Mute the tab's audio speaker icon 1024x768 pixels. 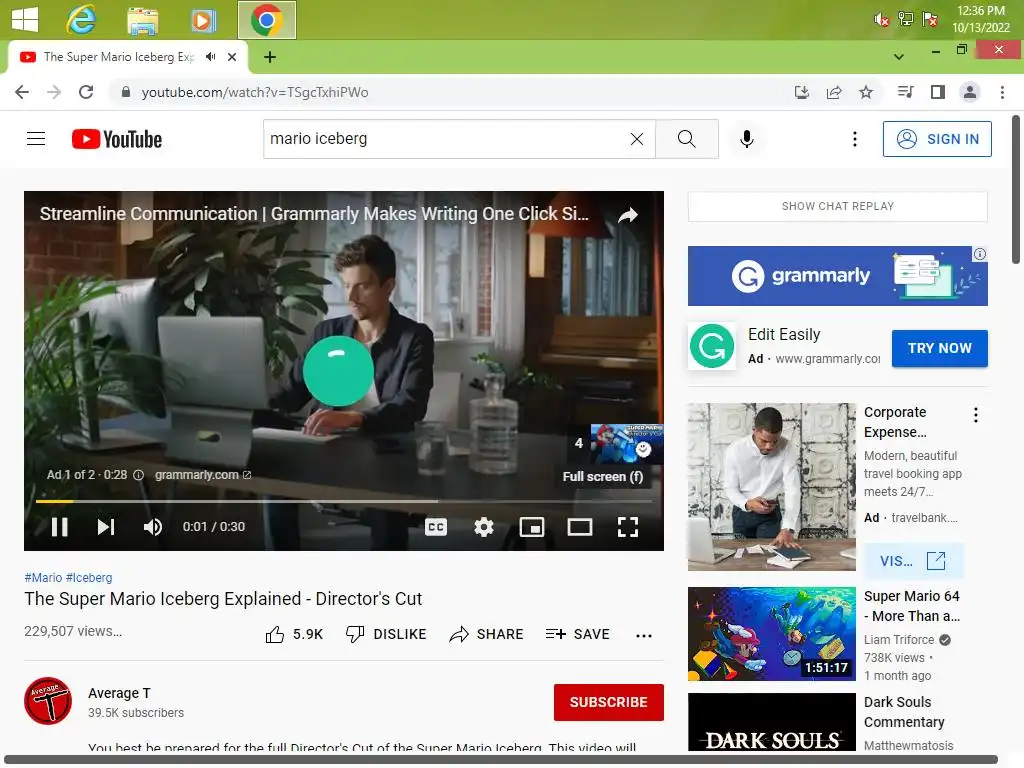(210, 57)
